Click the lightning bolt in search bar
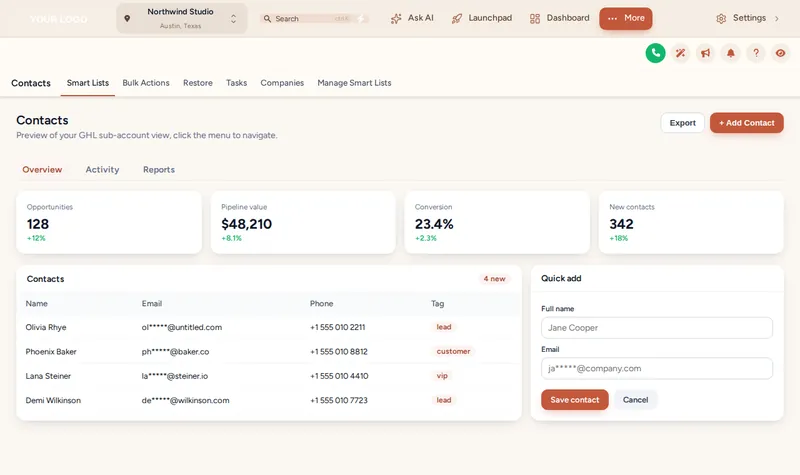800x475 pixels. tap(361, 18)
